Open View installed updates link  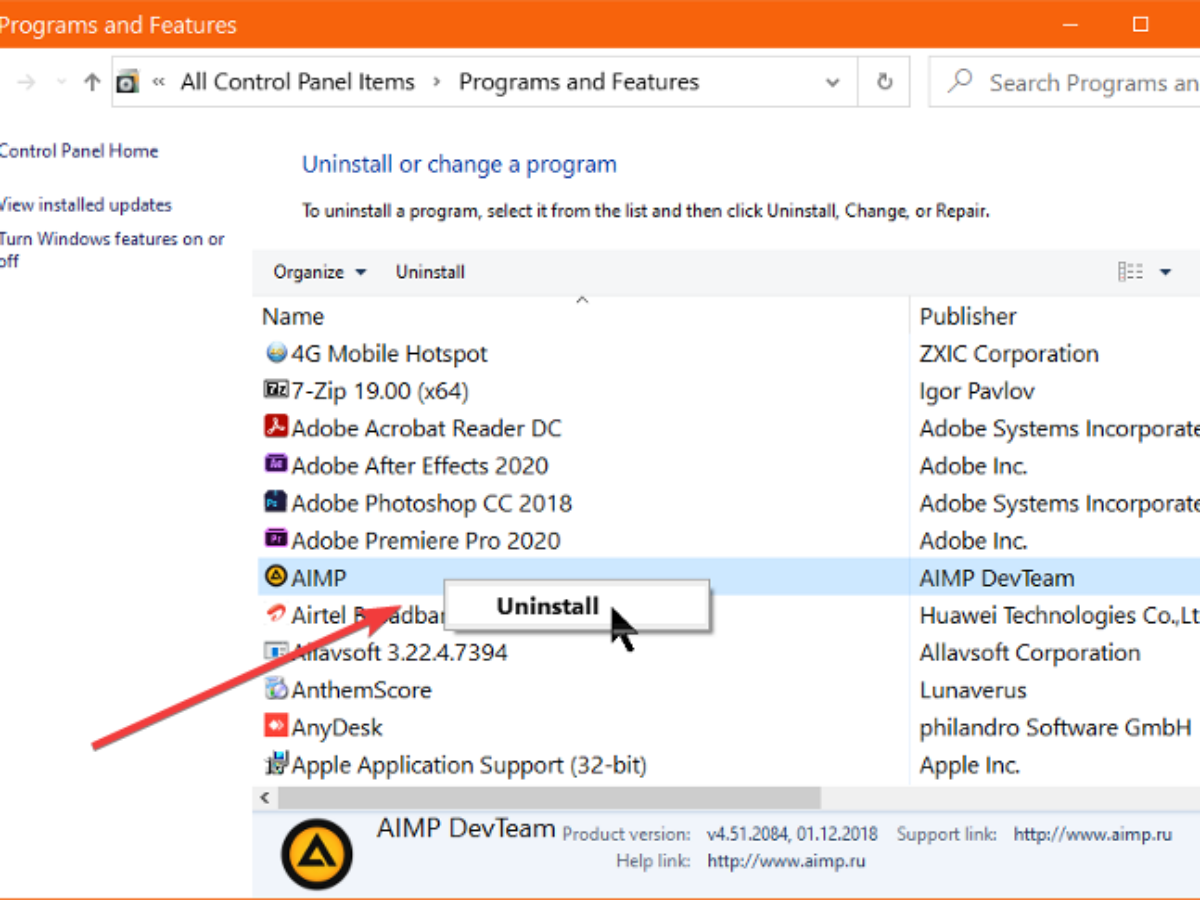[x=85, y=205]
